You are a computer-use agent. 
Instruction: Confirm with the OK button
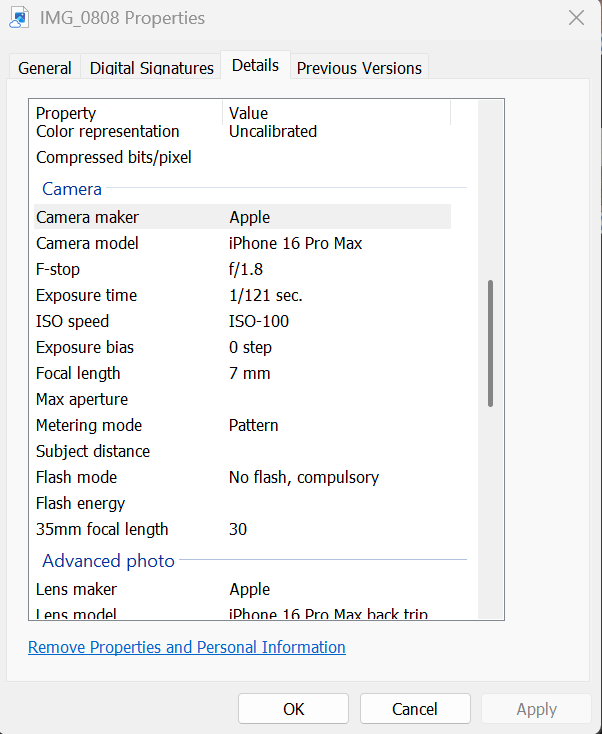294,709
